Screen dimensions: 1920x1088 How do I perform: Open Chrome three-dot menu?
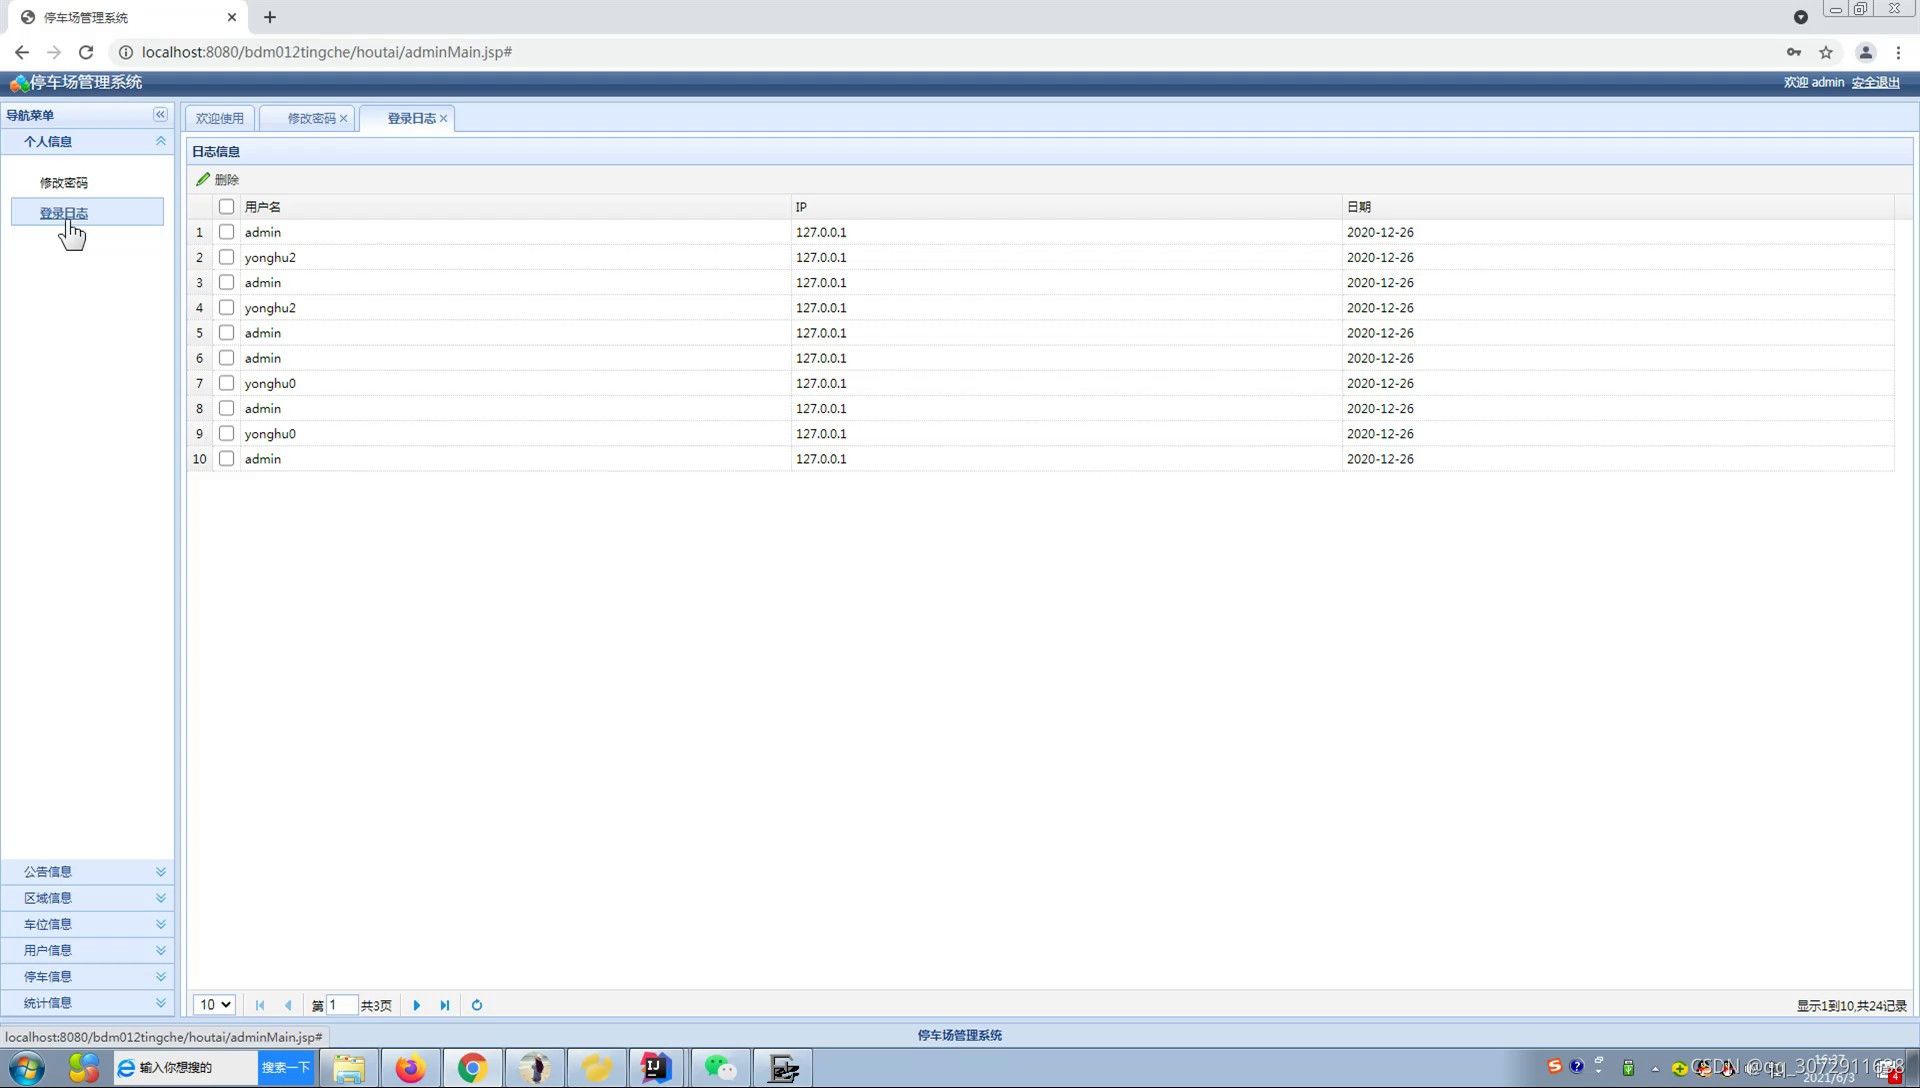click(1898, 52)
